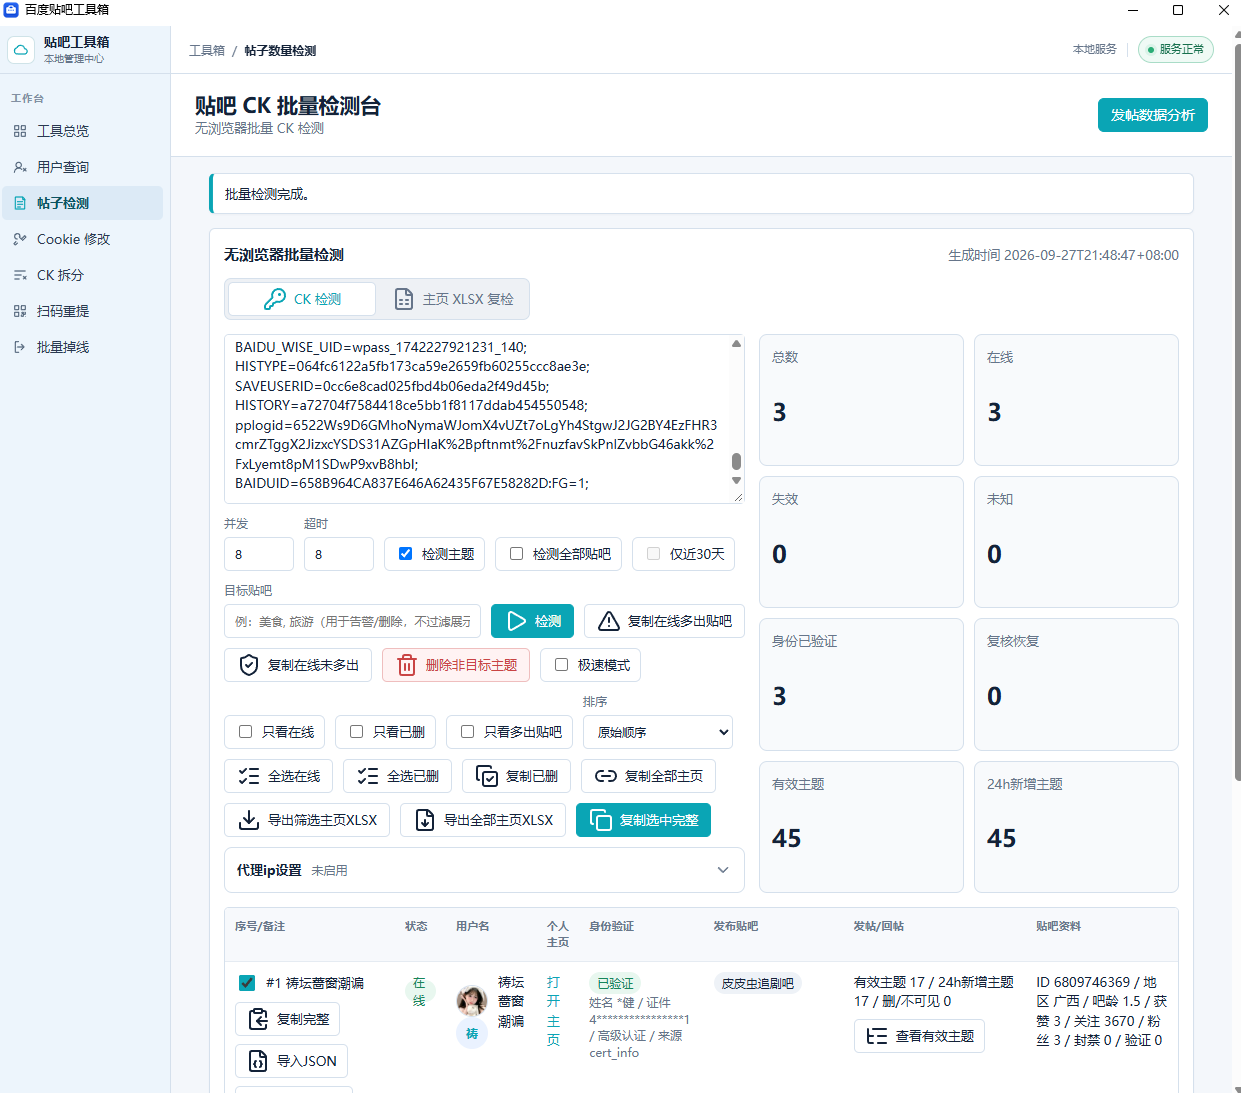Open 工具总览 in the sidebar

coord(82,131)
